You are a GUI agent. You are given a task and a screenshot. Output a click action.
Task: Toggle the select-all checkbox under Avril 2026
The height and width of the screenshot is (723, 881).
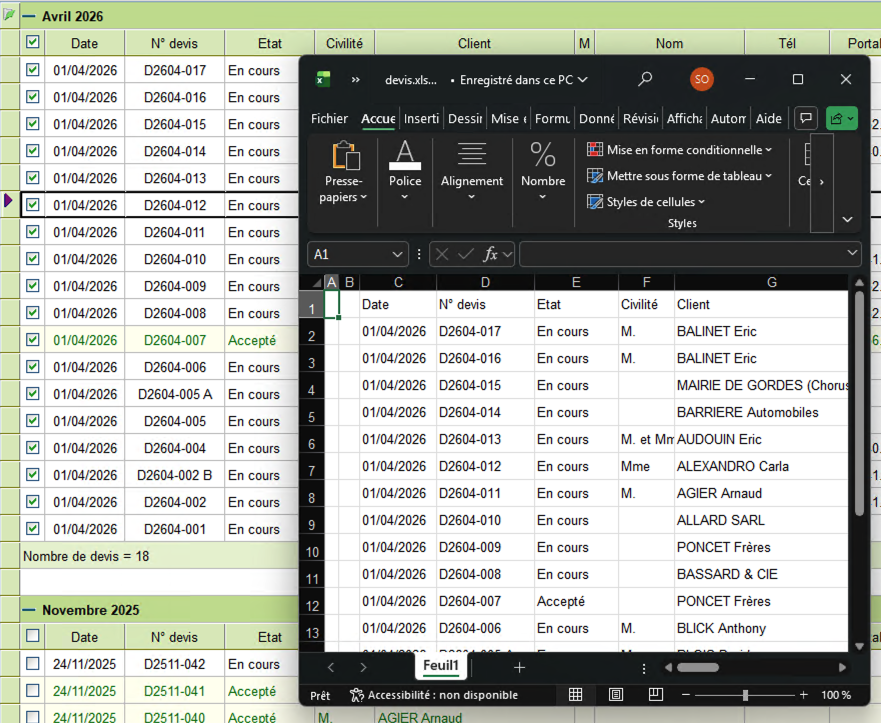click(x=33, y=43)
